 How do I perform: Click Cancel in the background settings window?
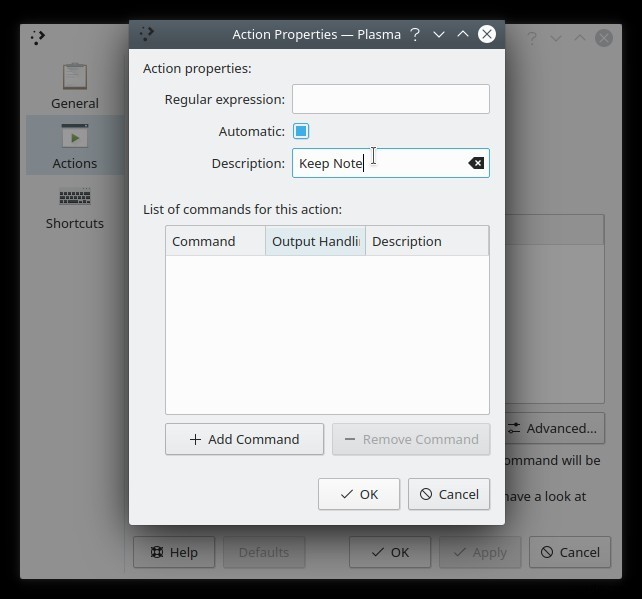(570, 552)
